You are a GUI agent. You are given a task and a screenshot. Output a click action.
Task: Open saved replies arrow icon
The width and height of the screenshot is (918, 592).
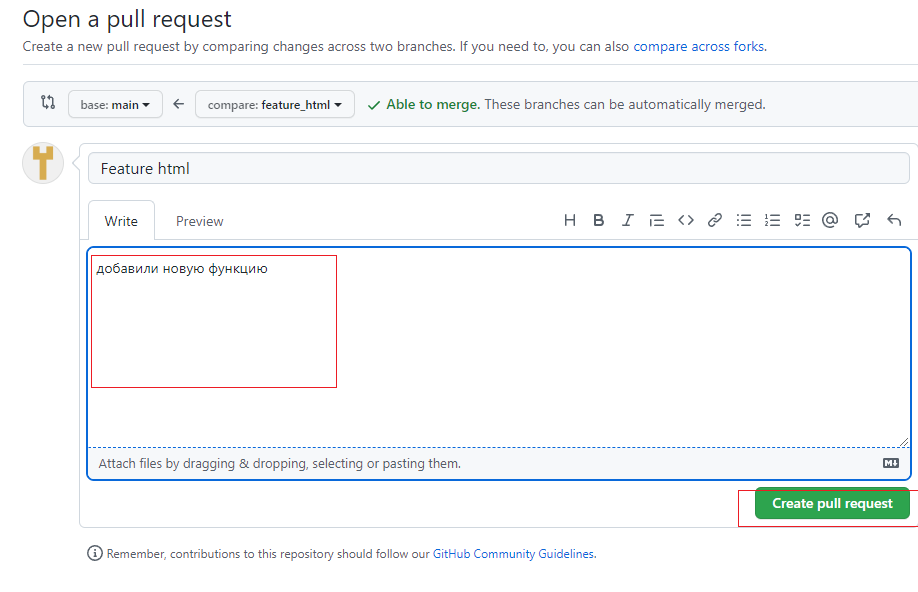893,220
